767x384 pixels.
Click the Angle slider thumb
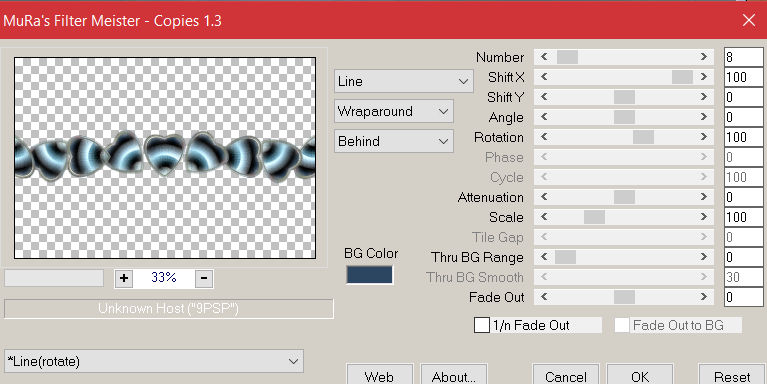click(x=624, y=117)
